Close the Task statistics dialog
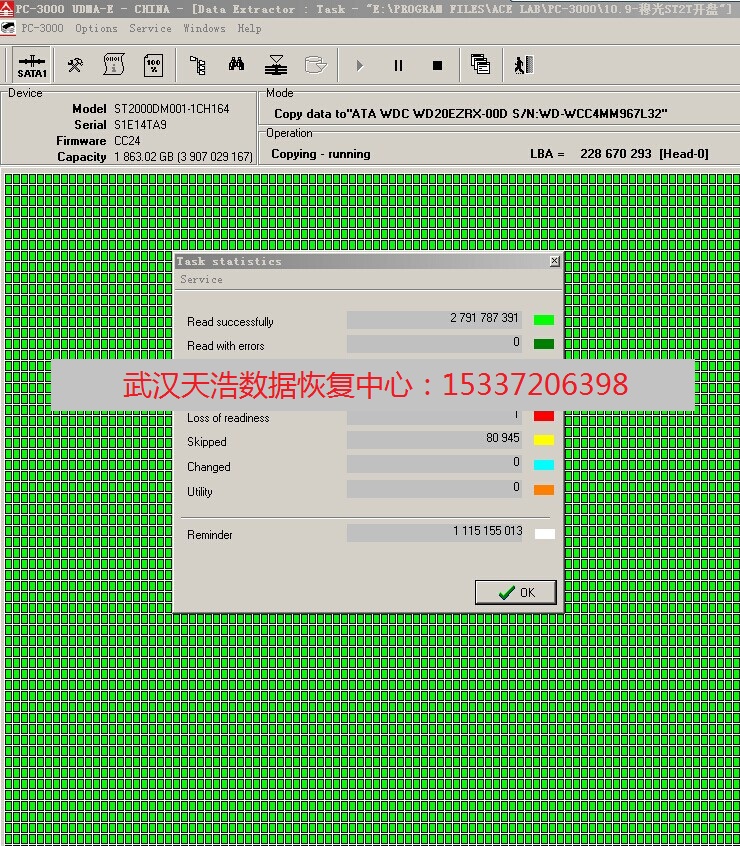The height and width of the screenshot is (846, 740). 554,261
